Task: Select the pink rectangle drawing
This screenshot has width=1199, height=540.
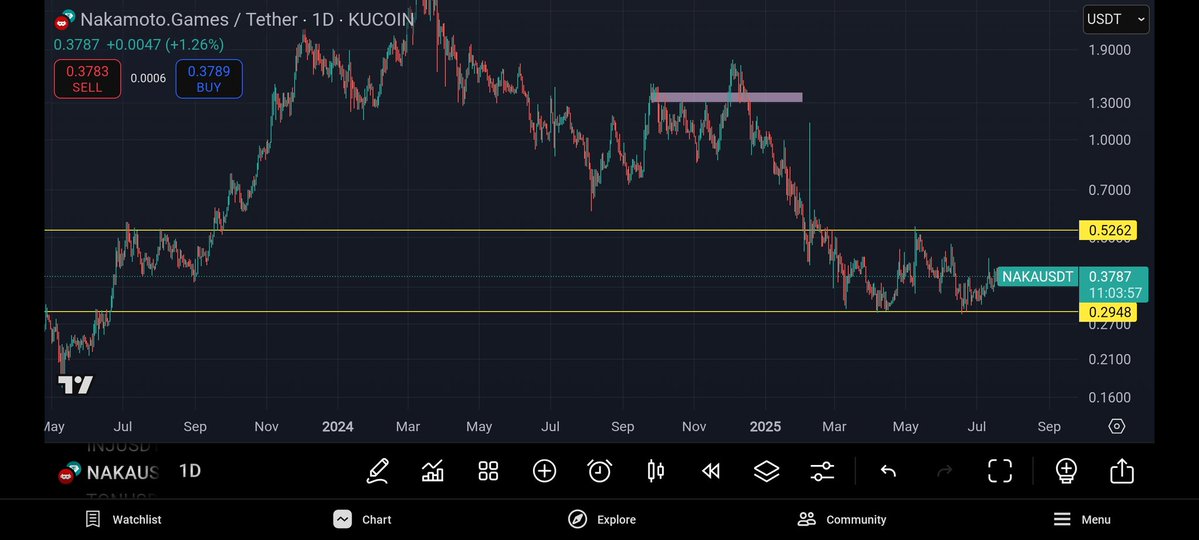Action: click(x=726, y=97)
